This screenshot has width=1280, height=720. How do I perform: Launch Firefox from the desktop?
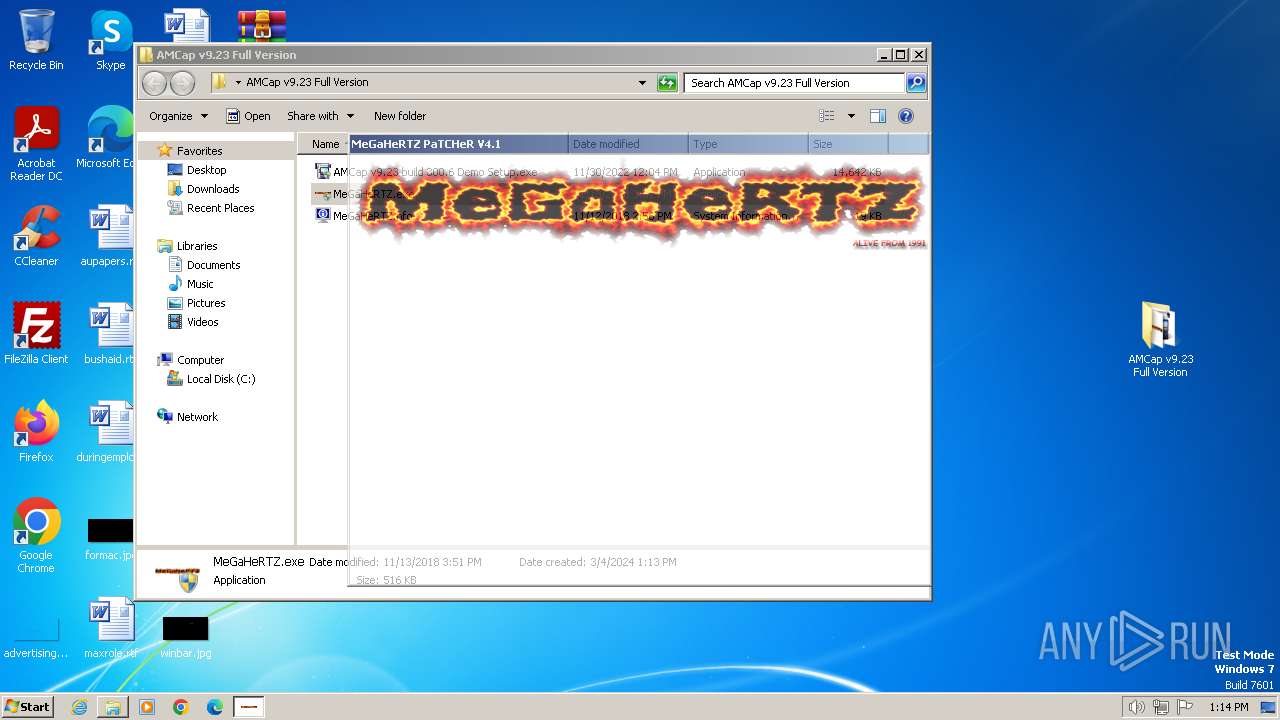[x=36, y=432]
